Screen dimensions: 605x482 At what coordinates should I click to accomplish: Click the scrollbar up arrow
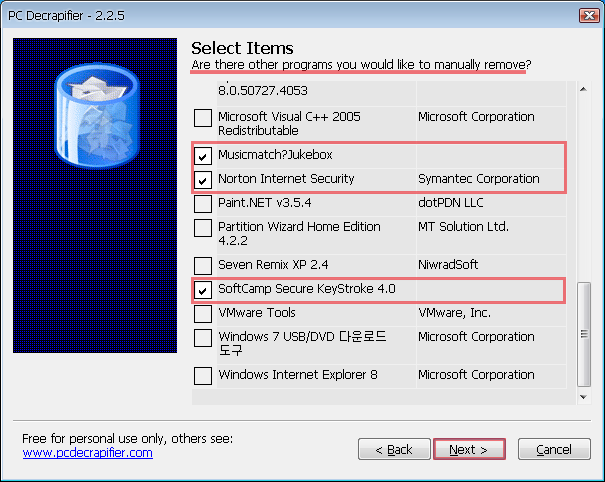(x=583, y=90)
